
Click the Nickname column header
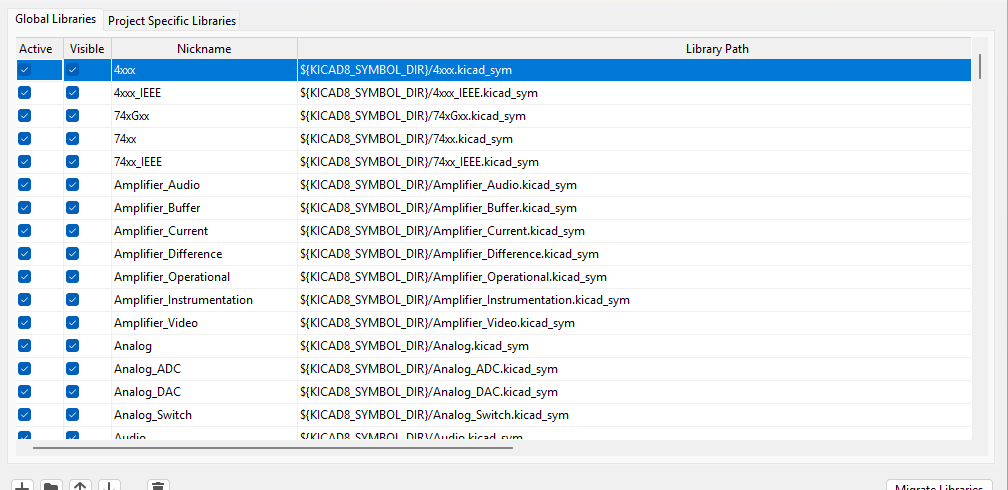pos(204,49)
